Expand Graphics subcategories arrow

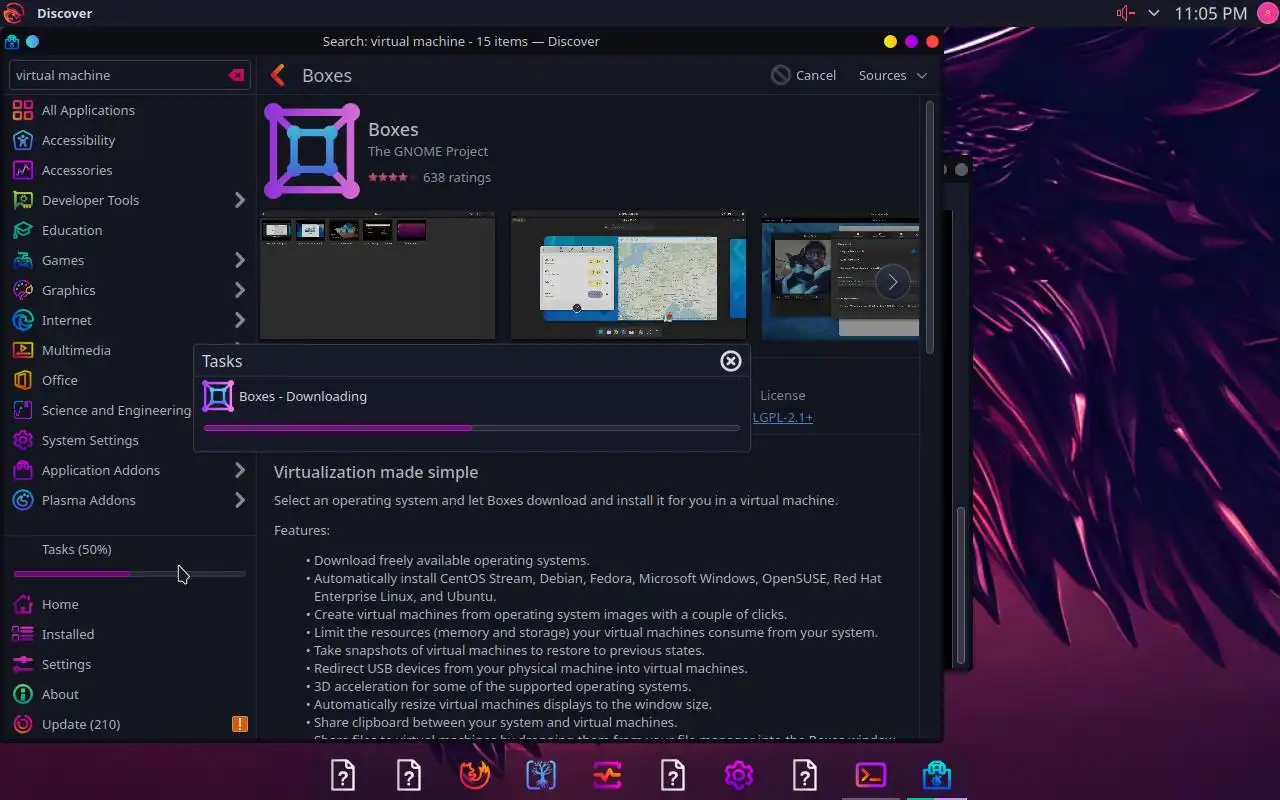point(240,290)
